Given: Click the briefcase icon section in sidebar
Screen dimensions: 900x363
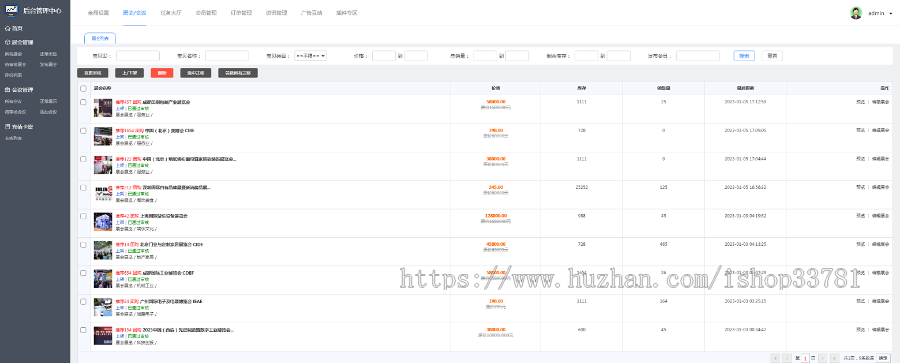Looking at the screenshot, I should point(7,90).
